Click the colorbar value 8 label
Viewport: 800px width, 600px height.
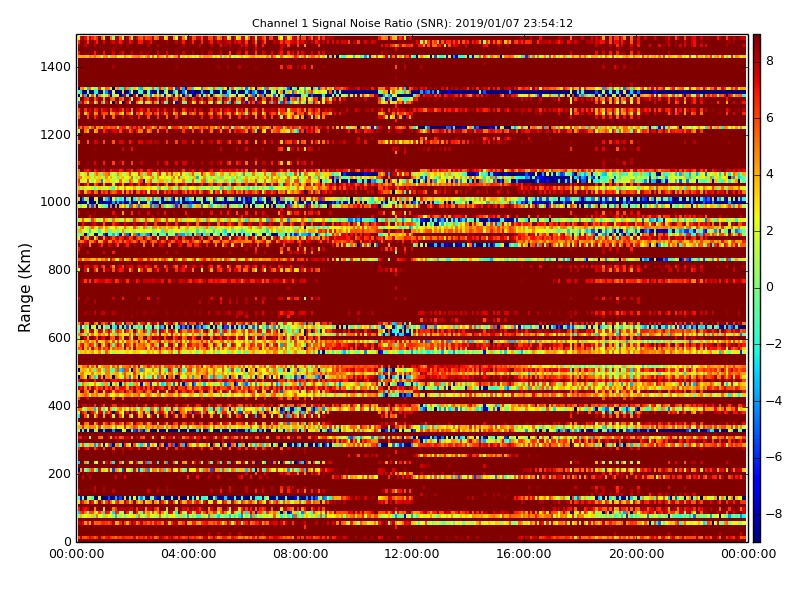(770, 61)
